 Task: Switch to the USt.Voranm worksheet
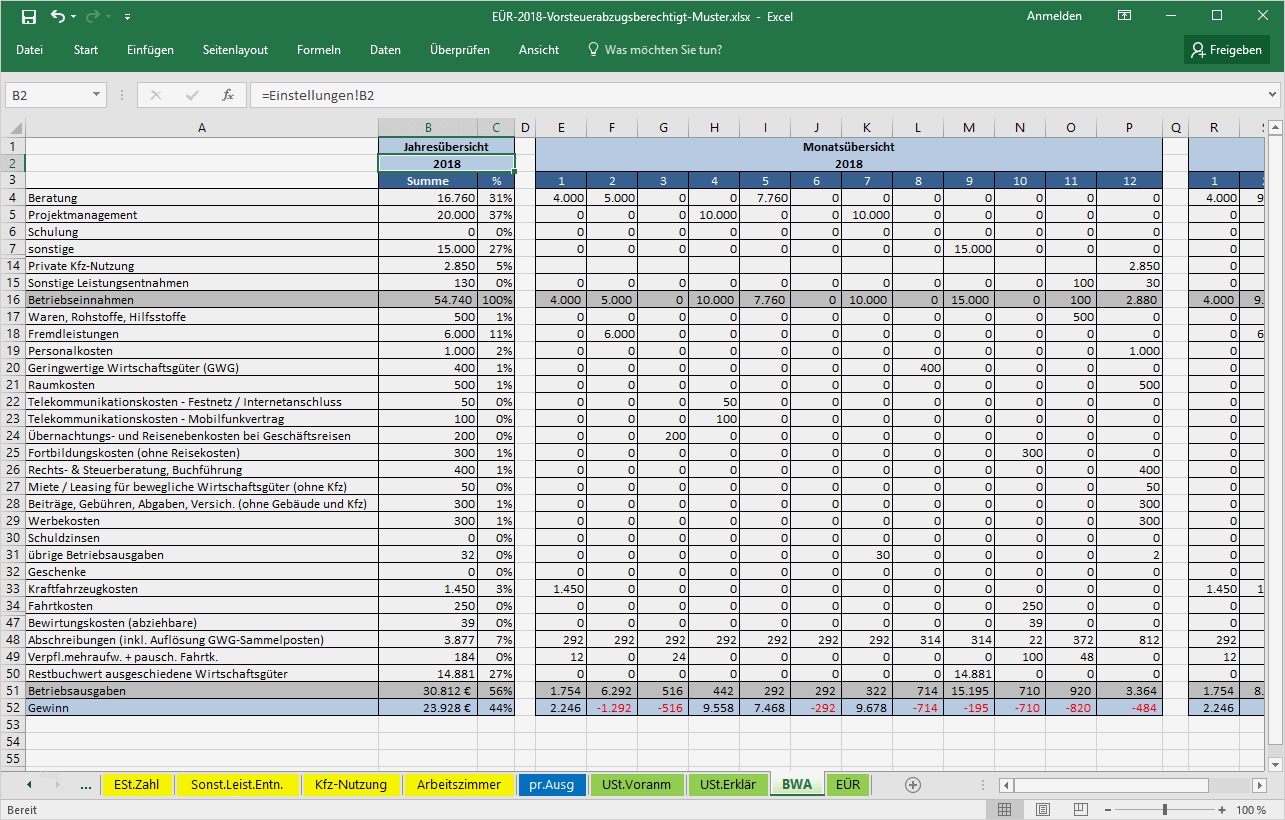[x=637, y=785]
